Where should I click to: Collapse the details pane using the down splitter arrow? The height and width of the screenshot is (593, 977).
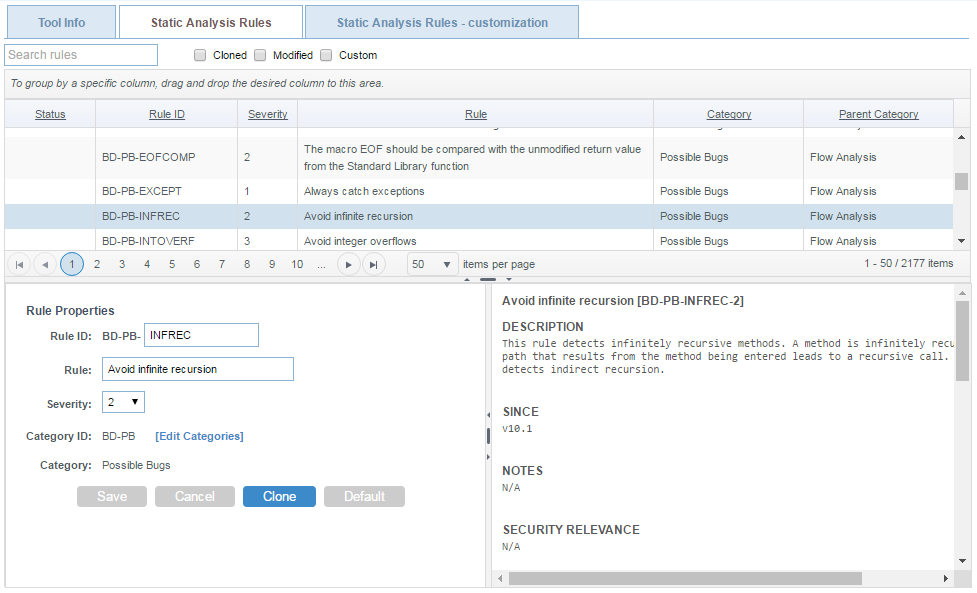point(509,280)
